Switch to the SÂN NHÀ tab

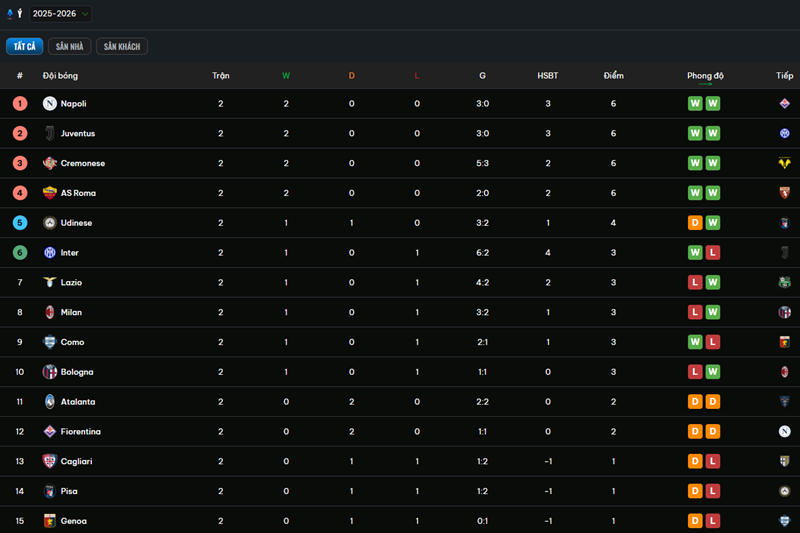point(69,46)
